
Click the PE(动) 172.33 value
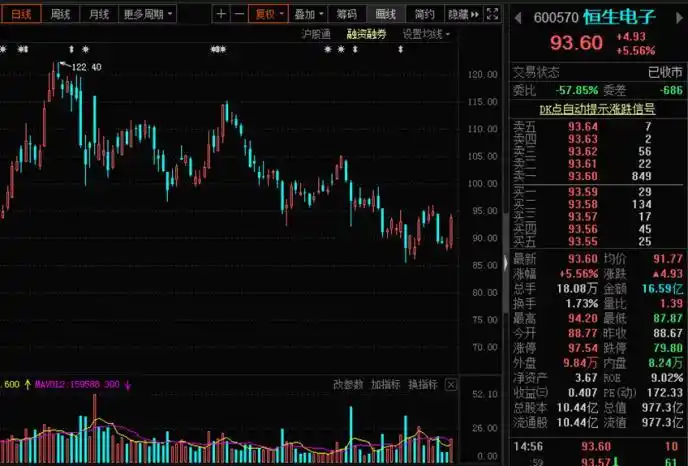665,392
